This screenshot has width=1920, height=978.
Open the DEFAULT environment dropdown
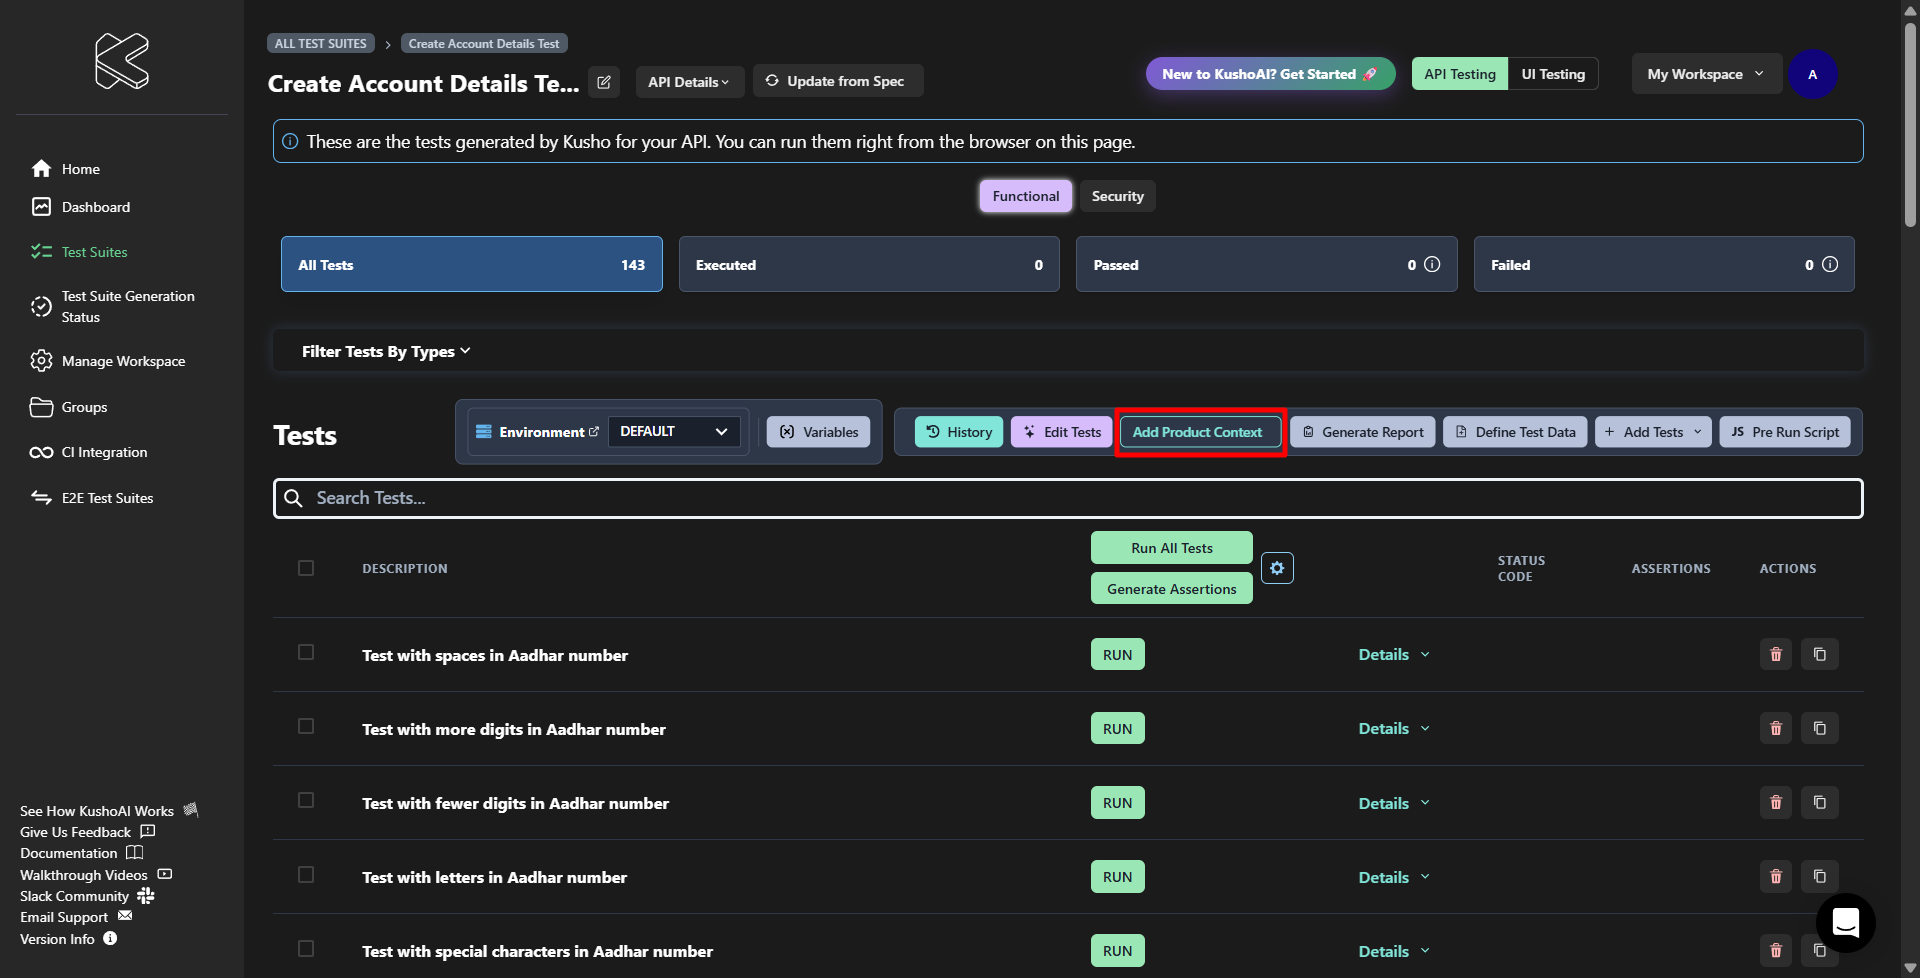674,431
